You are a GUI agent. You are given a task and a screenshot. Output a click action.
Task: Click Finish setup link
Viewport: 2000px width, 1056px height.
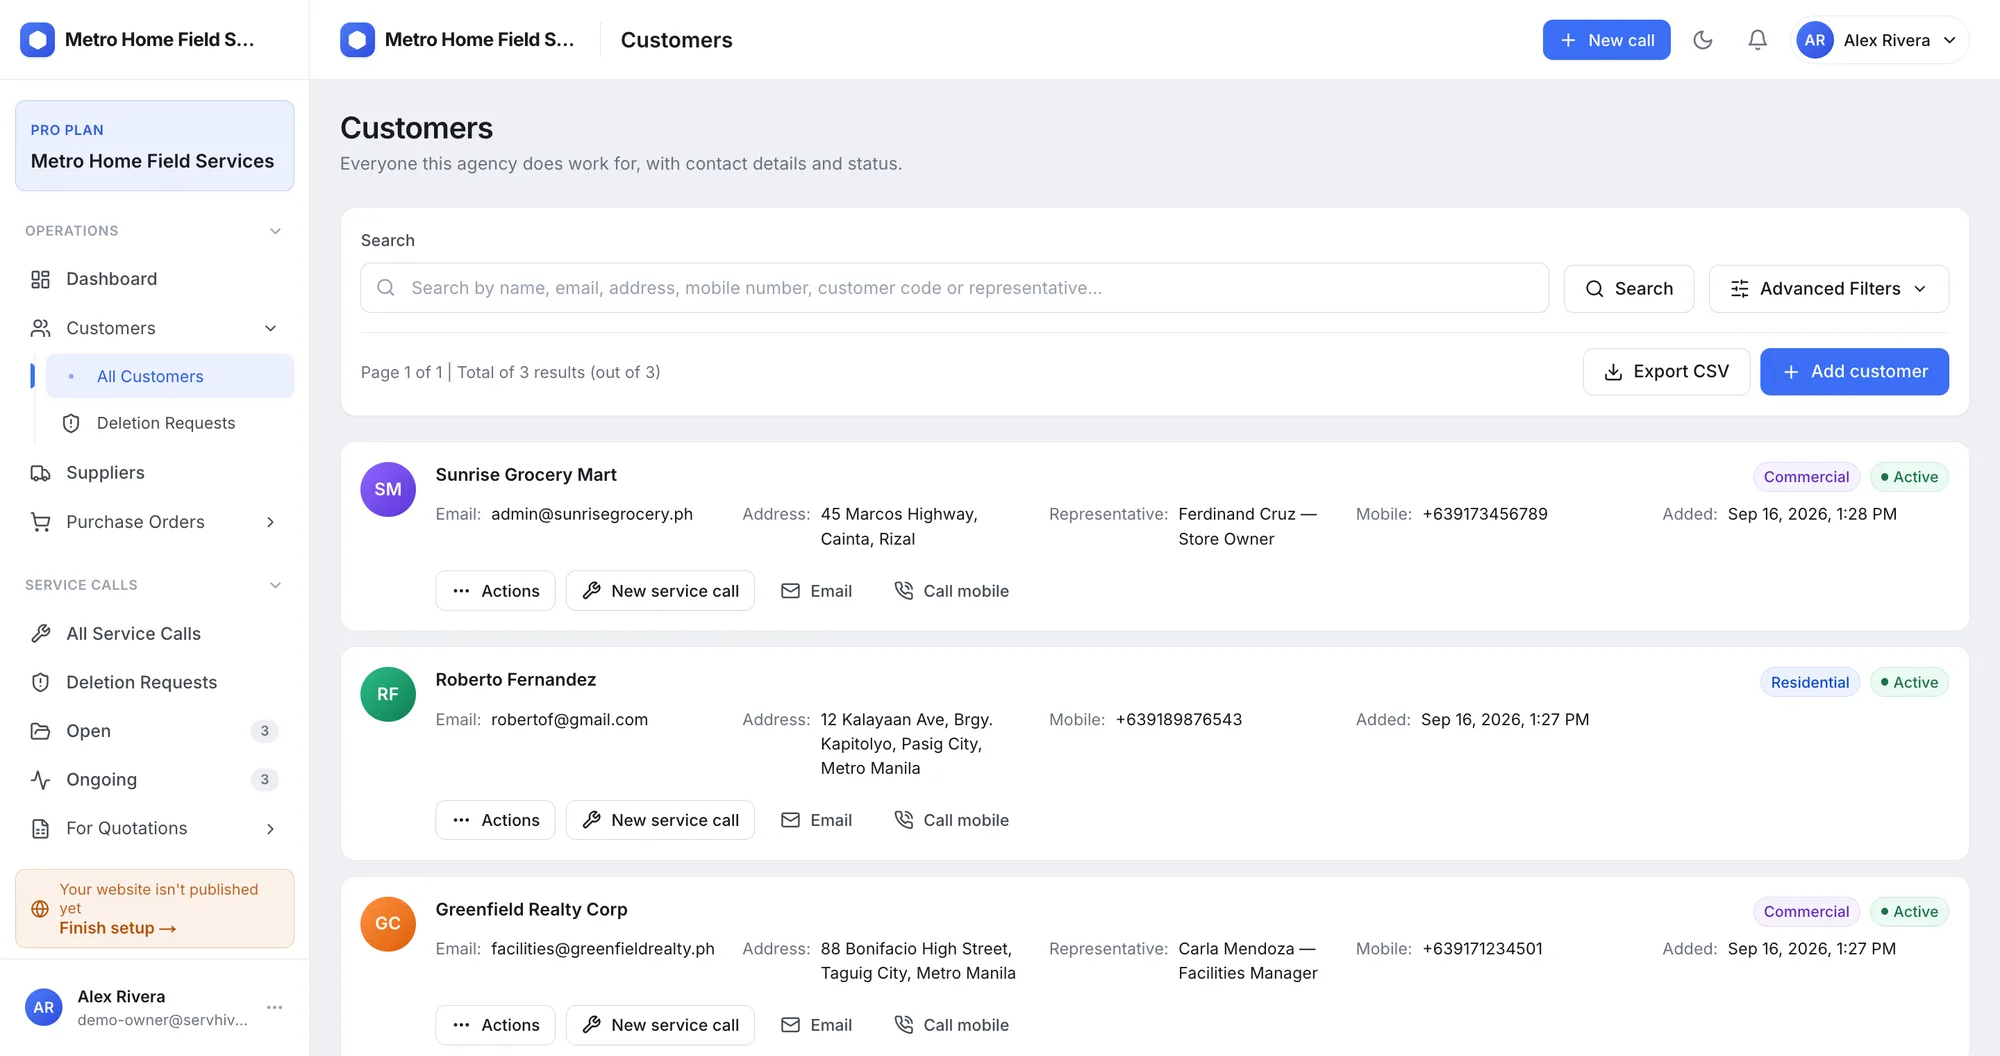pos(117,928)
